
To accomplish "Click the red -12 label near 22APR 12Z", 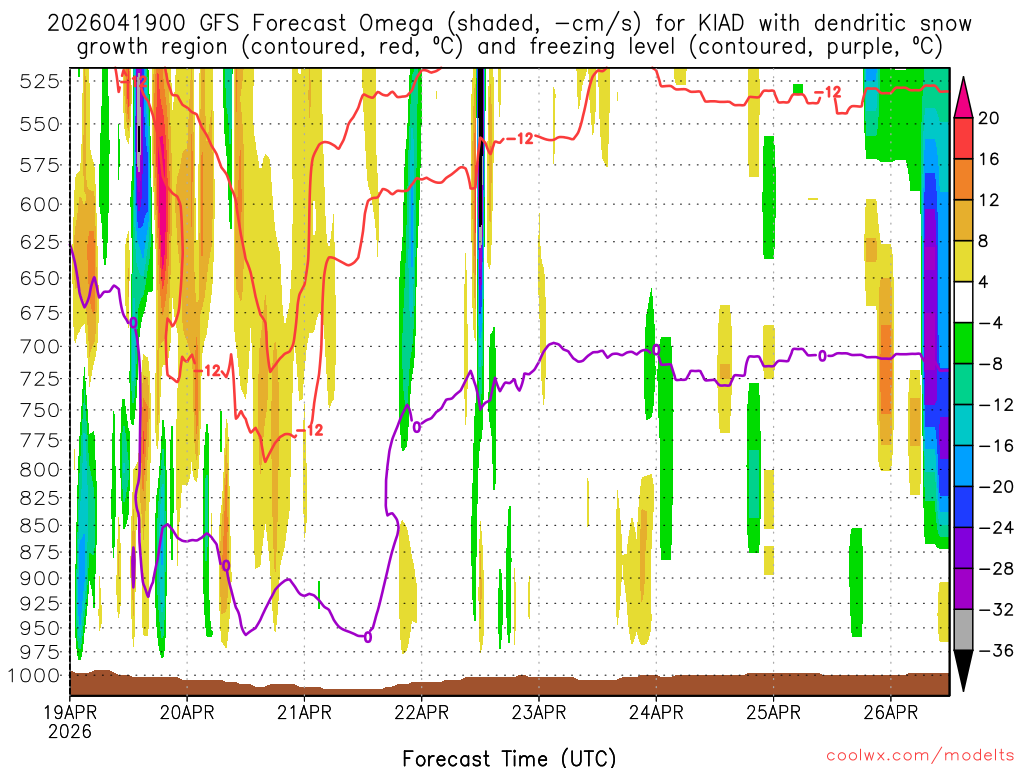I will pos(520,138).
